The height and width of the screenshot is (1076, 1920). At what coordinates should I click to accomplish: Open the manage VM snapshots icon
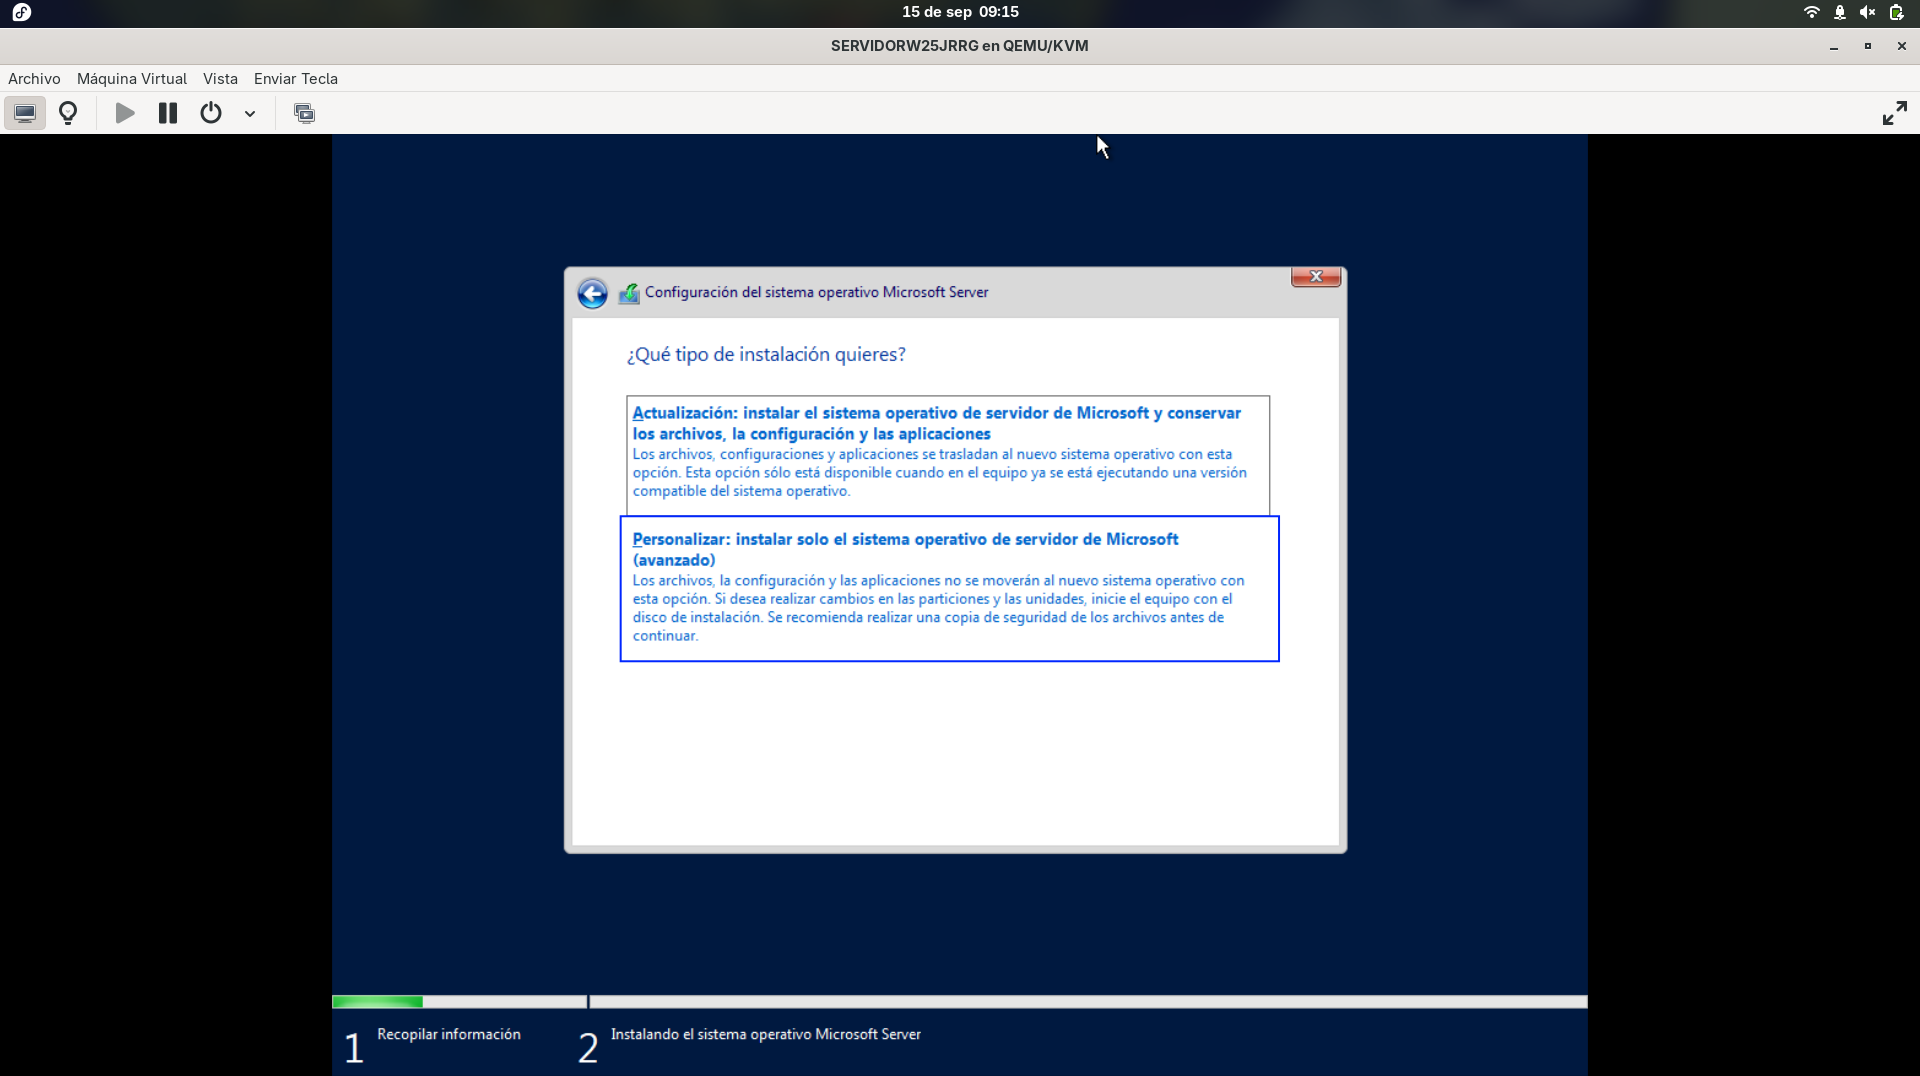click(304, 113)
